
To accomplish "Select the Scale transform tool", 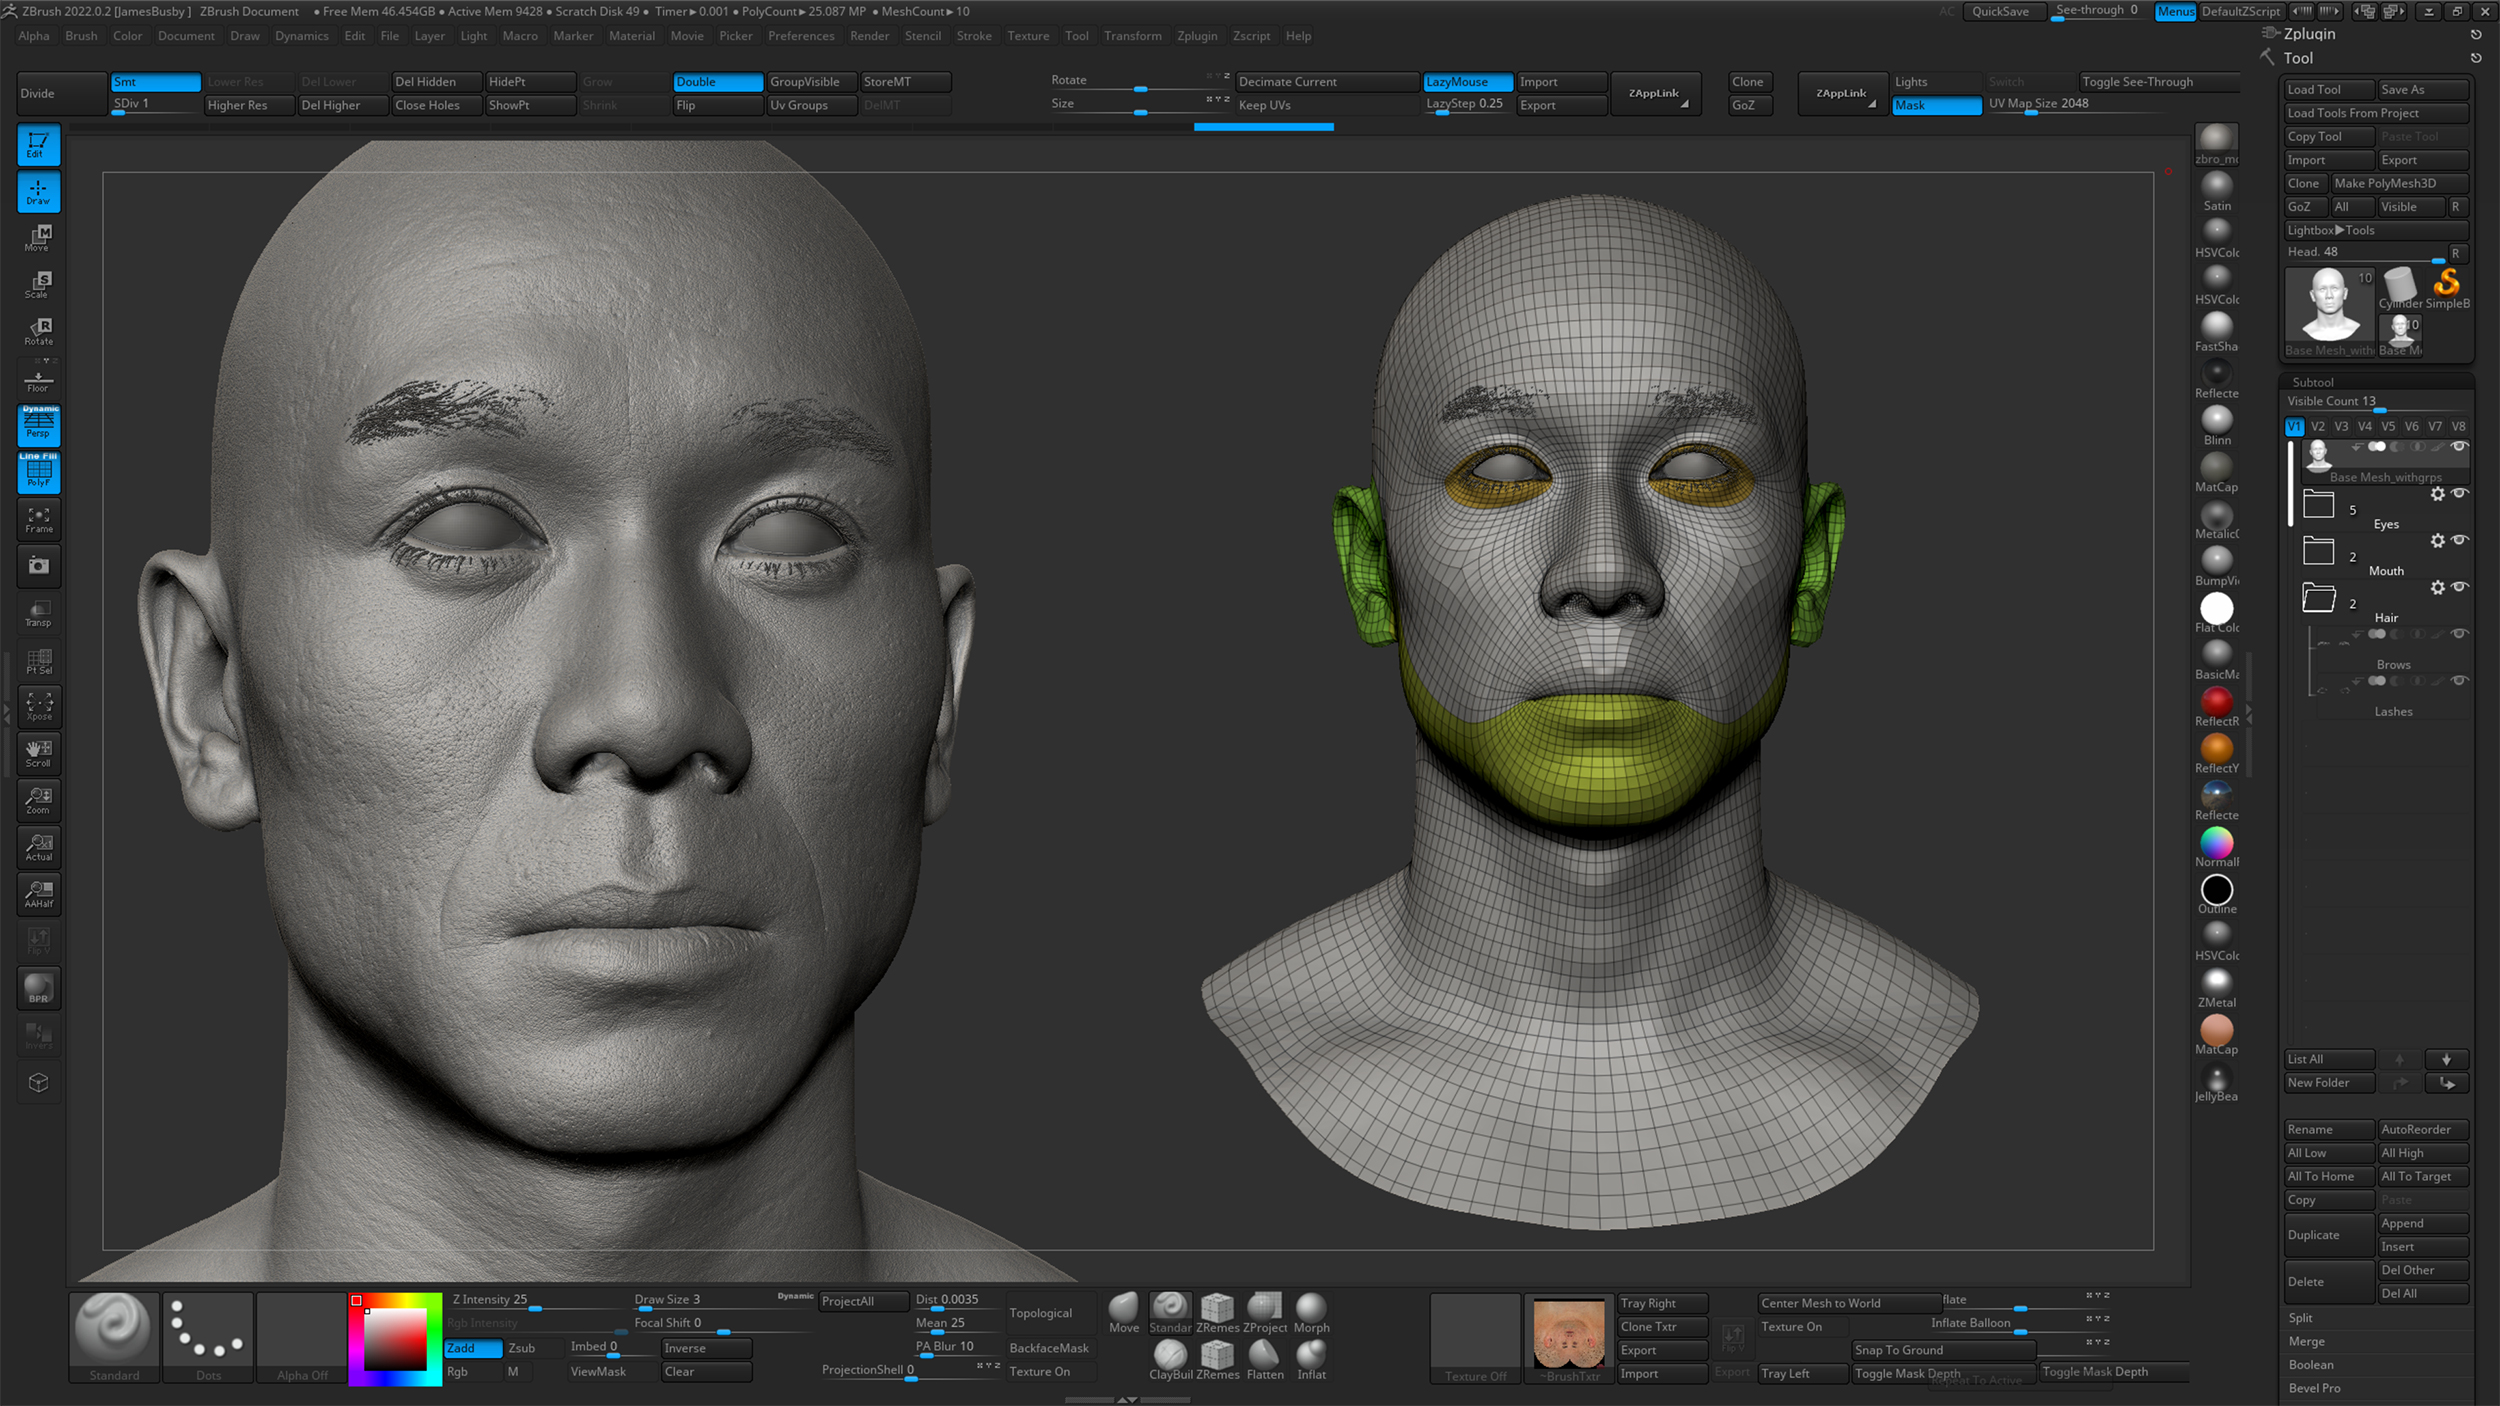I will point(39,285).
